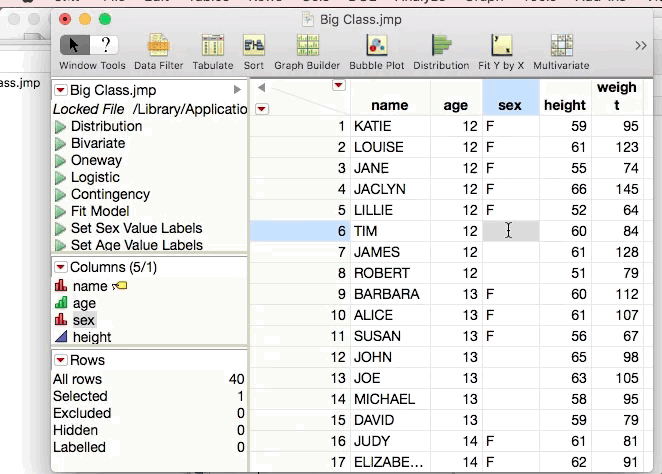The height and width of the screenshot is (474, 662).
Task: Run the Set Age Value Labels script
Action: pyautogui.click(x=60, y=245)
